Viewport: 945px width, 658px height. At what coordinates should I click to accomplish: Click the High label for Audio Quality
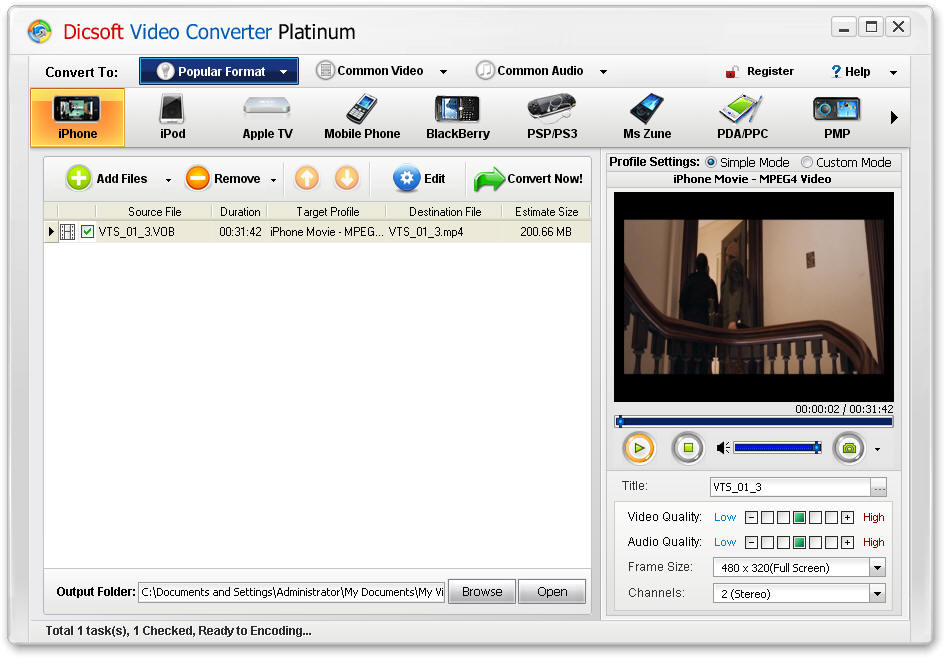(873, 542)
